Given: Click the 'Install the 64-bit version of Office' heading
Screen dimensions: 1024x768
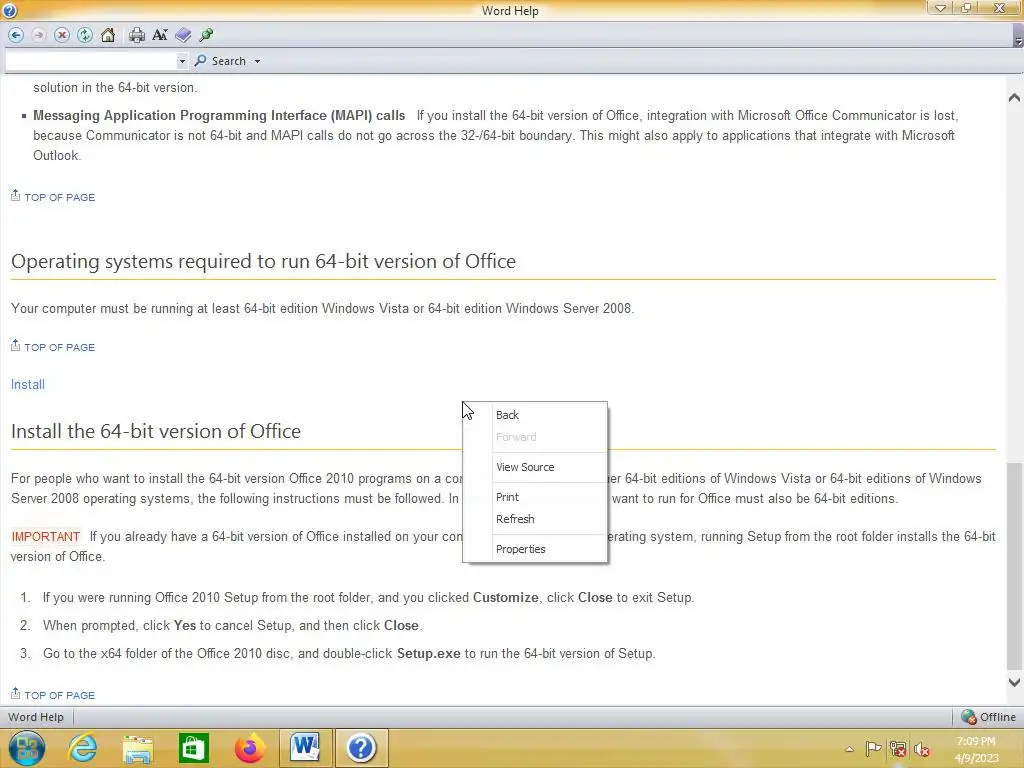Looking at the screenshot, I should click(x=156, y=431).
